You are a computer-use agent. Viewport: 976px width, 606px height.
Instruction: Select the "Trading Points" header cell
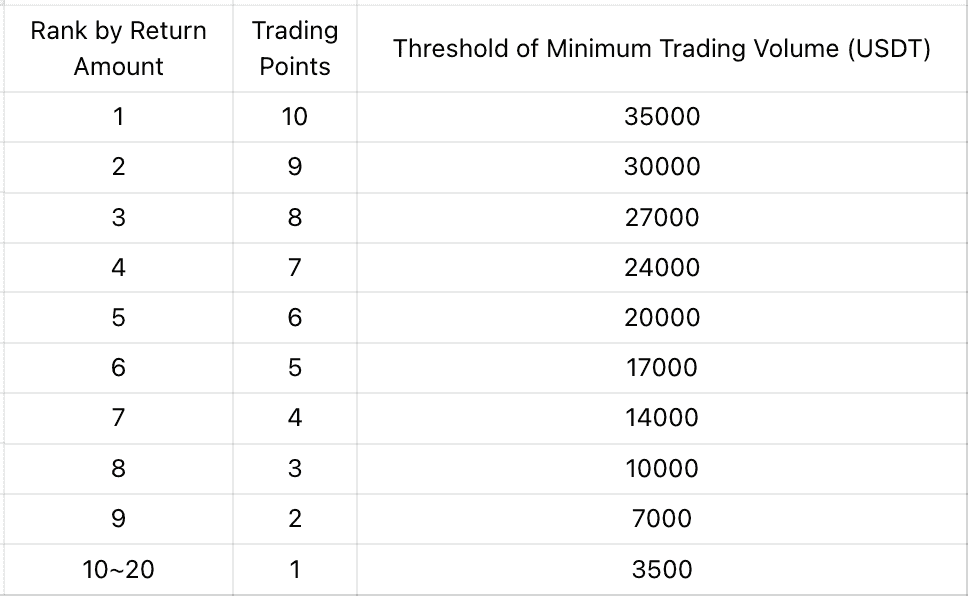tap(294, 48)
